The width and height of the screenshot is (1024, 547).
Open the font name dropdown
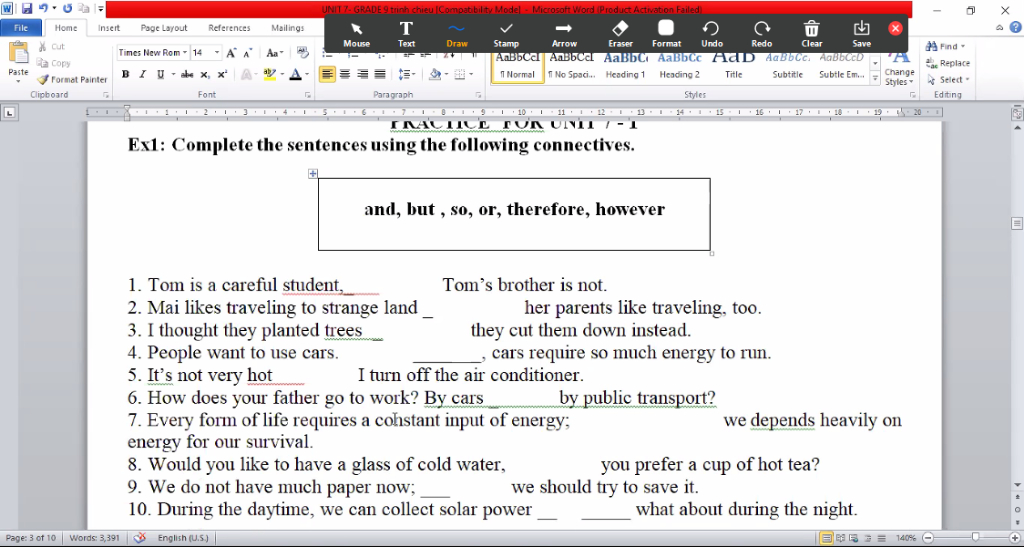pyautogui.click(x=185, y=53)
